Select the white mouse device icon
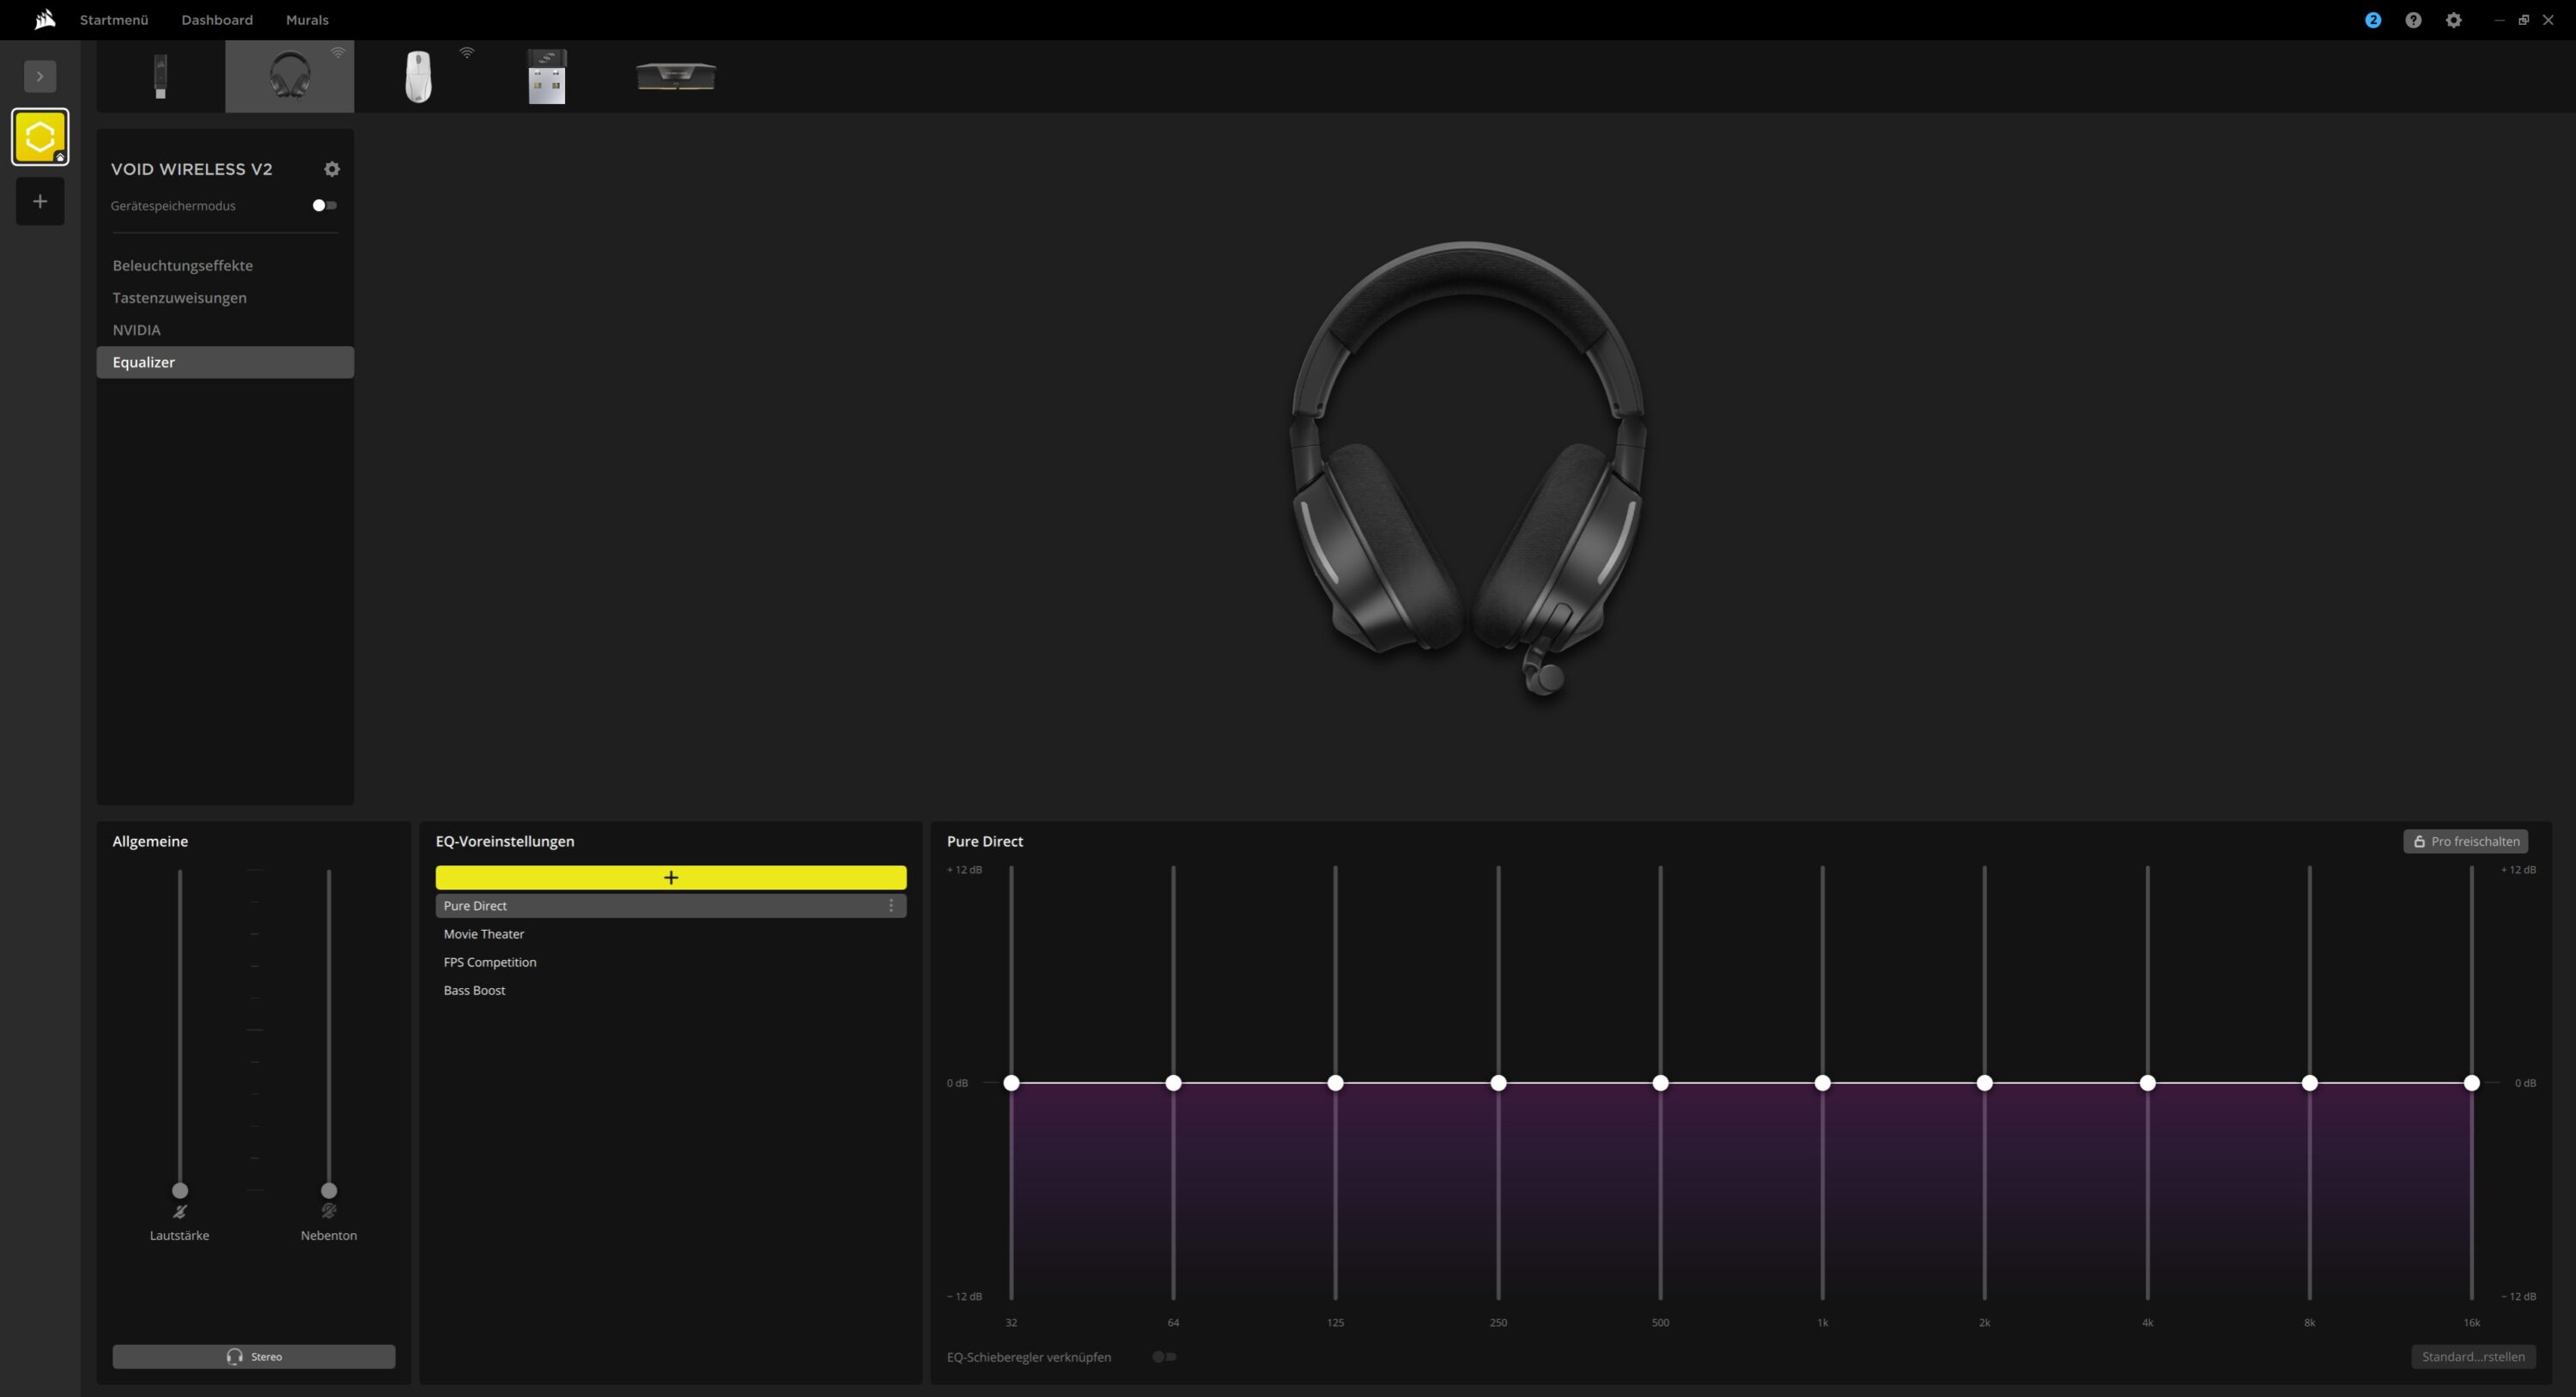 click(x=418, y=76)
